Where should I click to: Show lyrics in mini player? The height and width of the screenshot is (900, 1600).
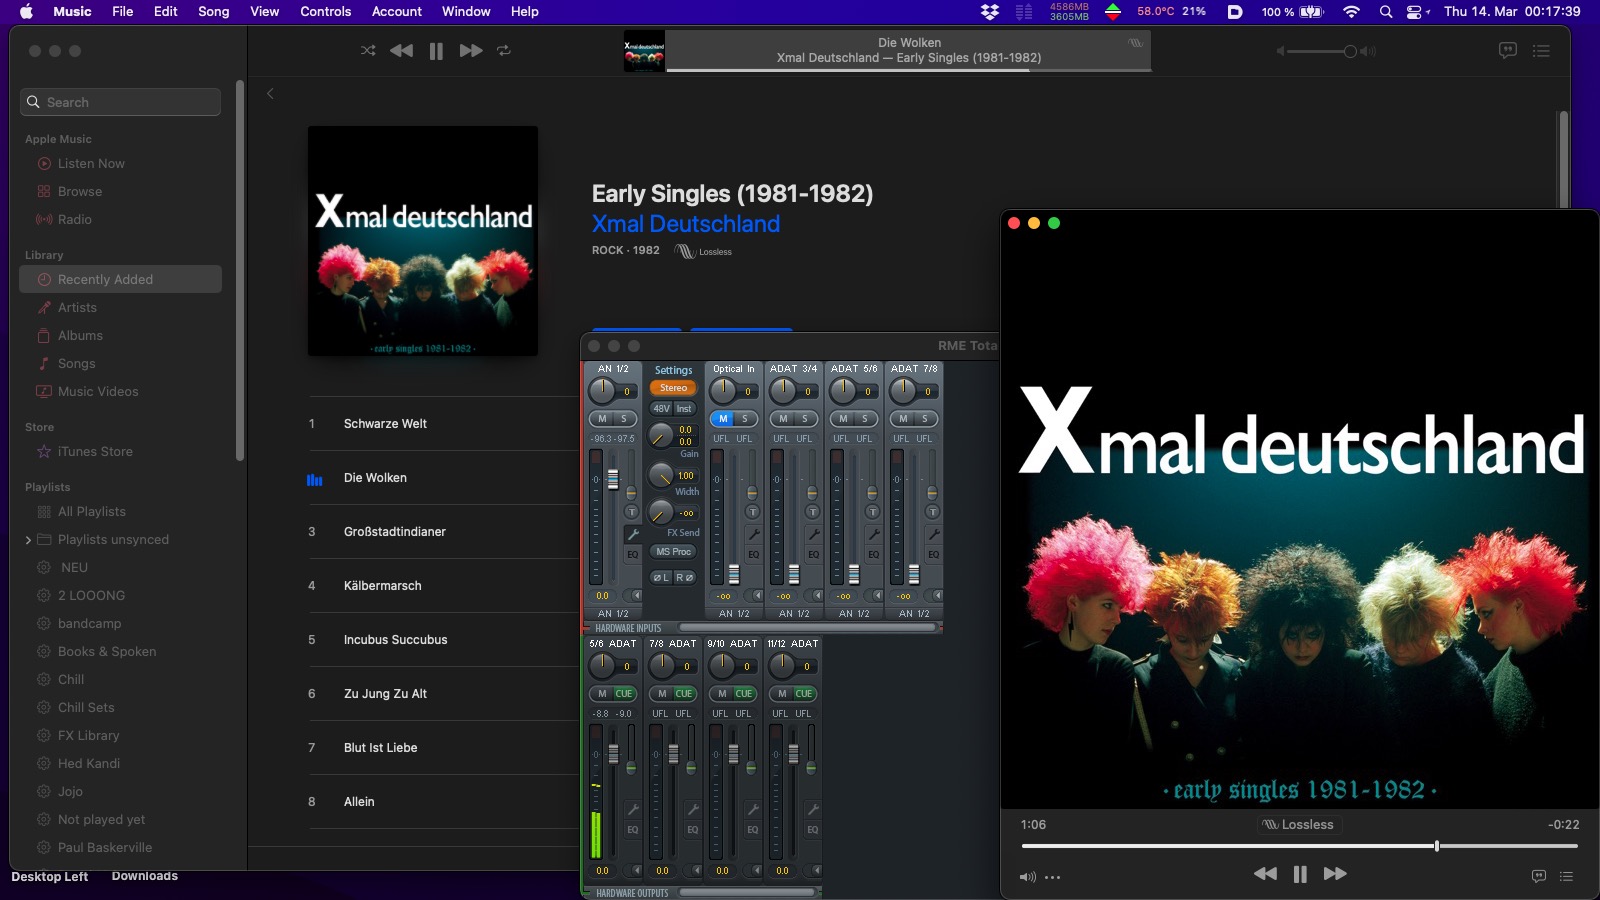(x=1538, y=876)
